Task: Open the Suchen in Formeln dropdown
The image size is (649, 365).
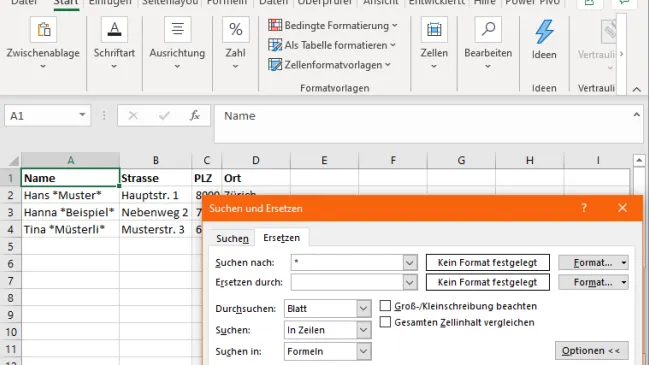Action: (x=327, y=351)
